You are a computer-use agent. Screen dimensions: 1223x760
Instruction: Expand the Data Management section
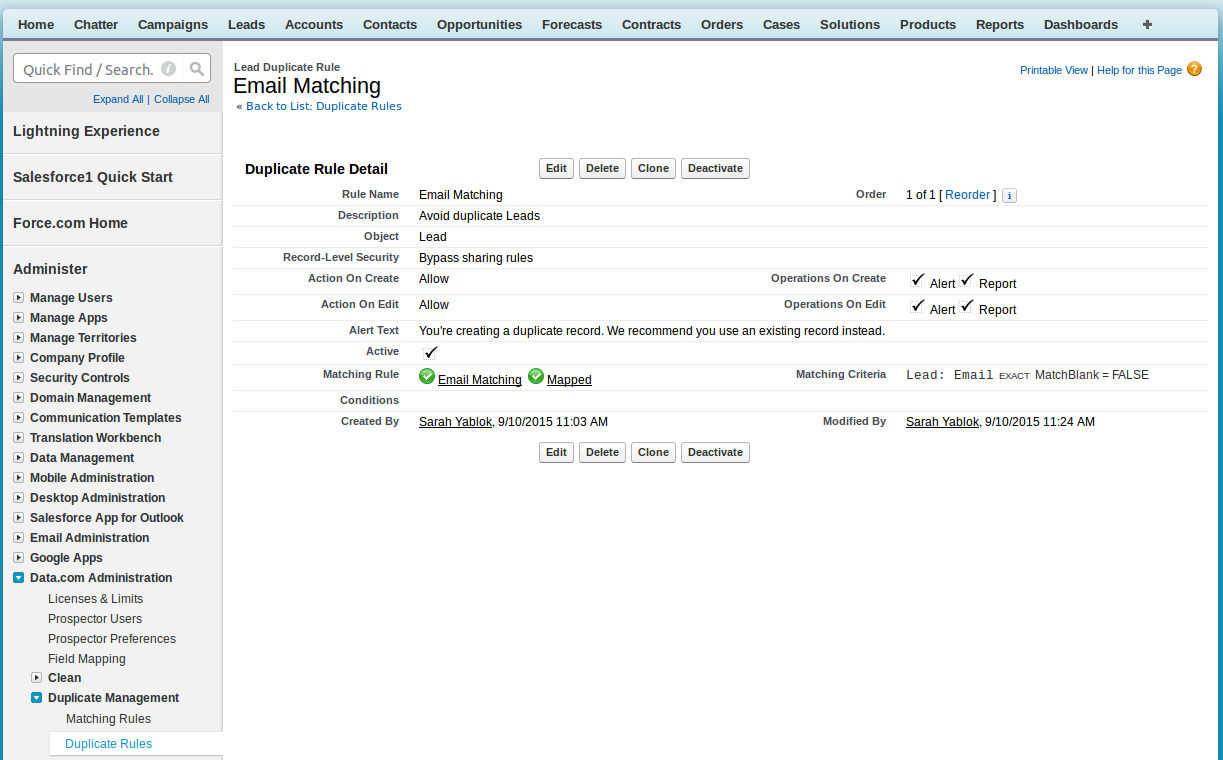coord(19,458)
